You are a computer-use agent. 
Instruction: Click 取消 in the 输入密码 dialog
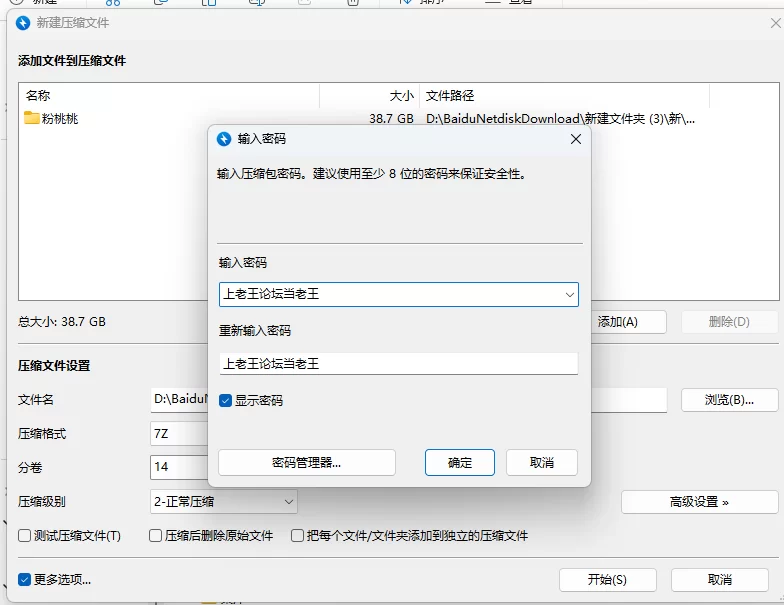[x=542, y=462]
